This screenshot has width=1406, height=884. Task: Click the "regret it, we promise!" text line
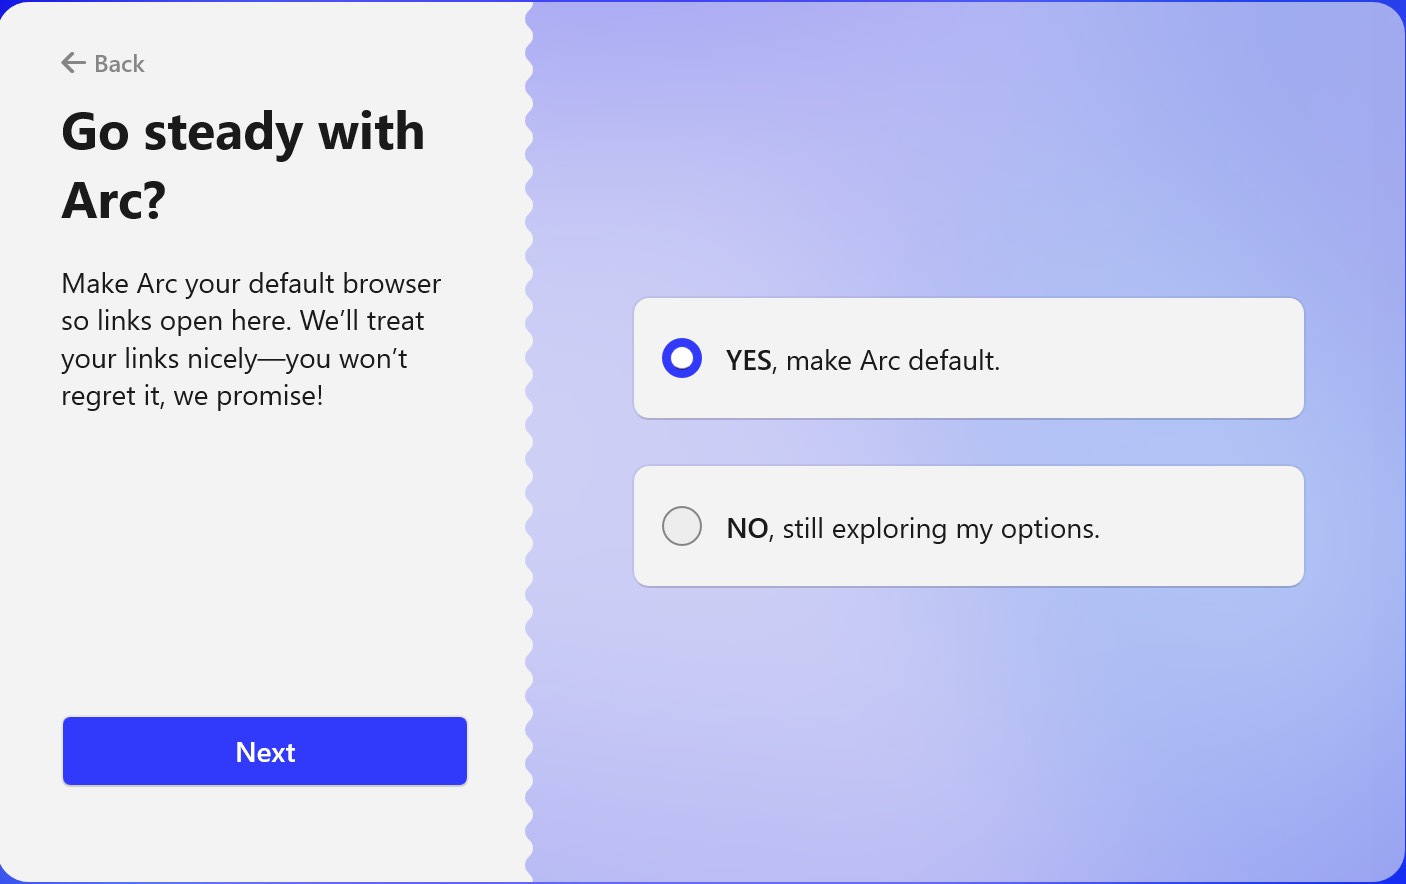[x=192, y=396]
